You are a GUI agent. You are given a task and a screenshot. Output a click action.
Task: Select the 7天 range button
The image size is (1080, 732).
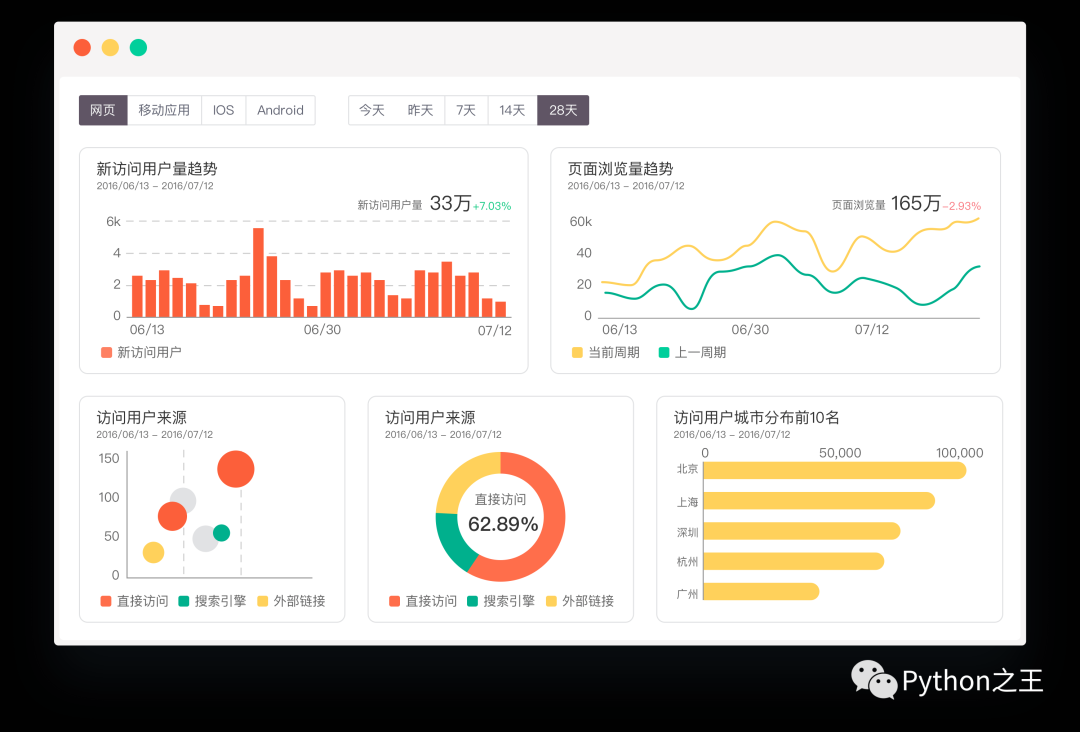tap(466, 110)
